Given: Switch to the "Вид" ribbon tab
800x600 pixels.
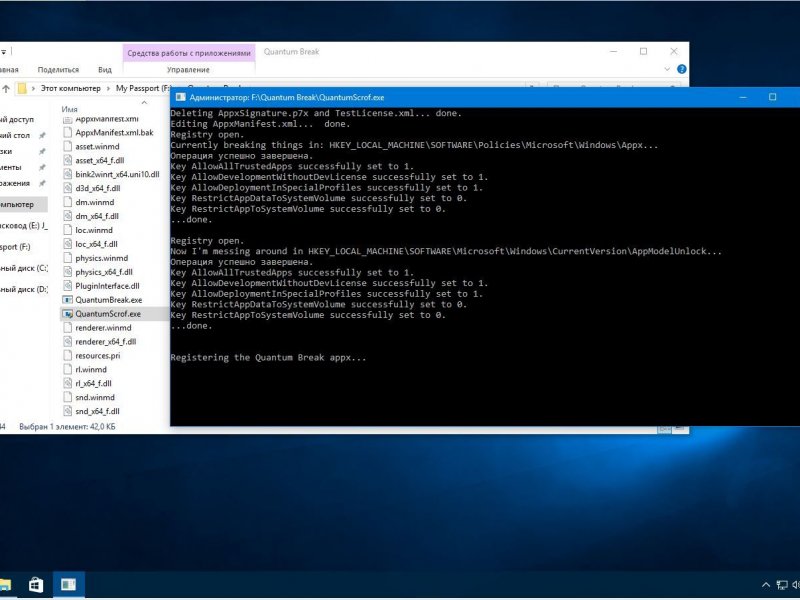Looking at the screenshot, I should pyautogui.click(x=105, y=69).
